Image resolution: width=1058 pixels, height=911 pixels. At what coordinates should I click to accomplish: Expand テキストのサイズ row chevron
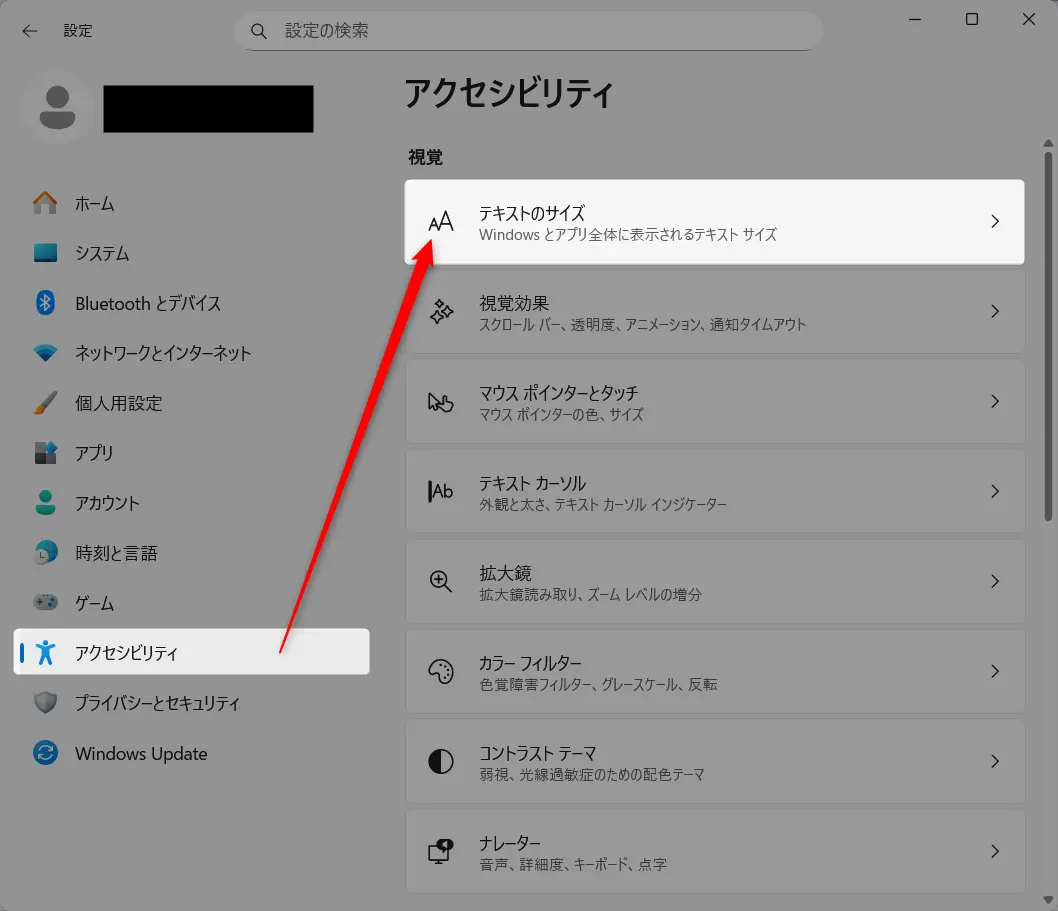coord(995,221)
